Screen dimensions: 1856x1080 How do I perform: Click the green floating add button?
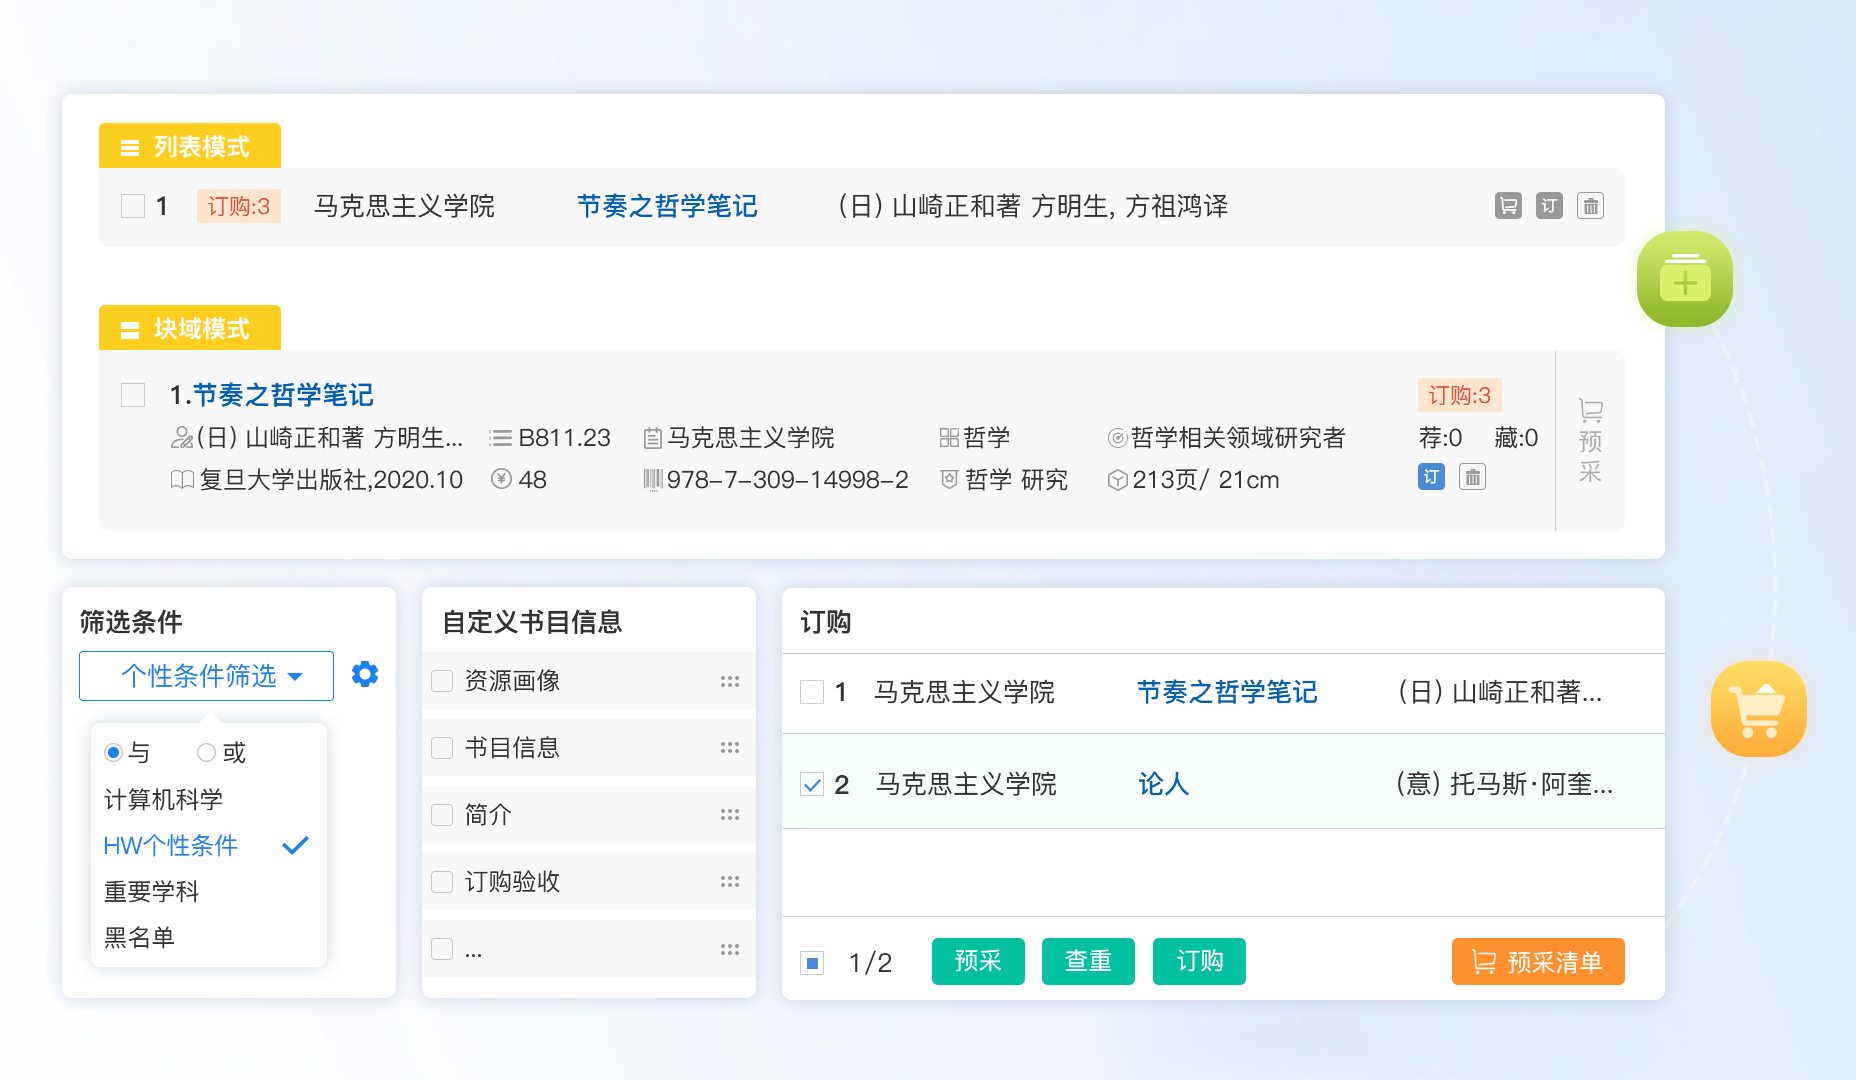point(1684,279)
